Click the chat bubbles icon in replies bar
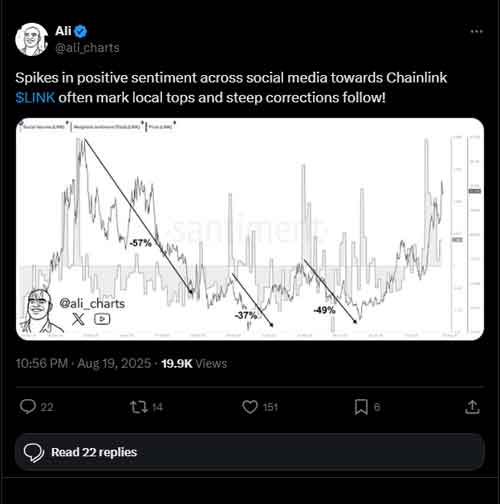The image size is (500, 504). tap(34, 453)
